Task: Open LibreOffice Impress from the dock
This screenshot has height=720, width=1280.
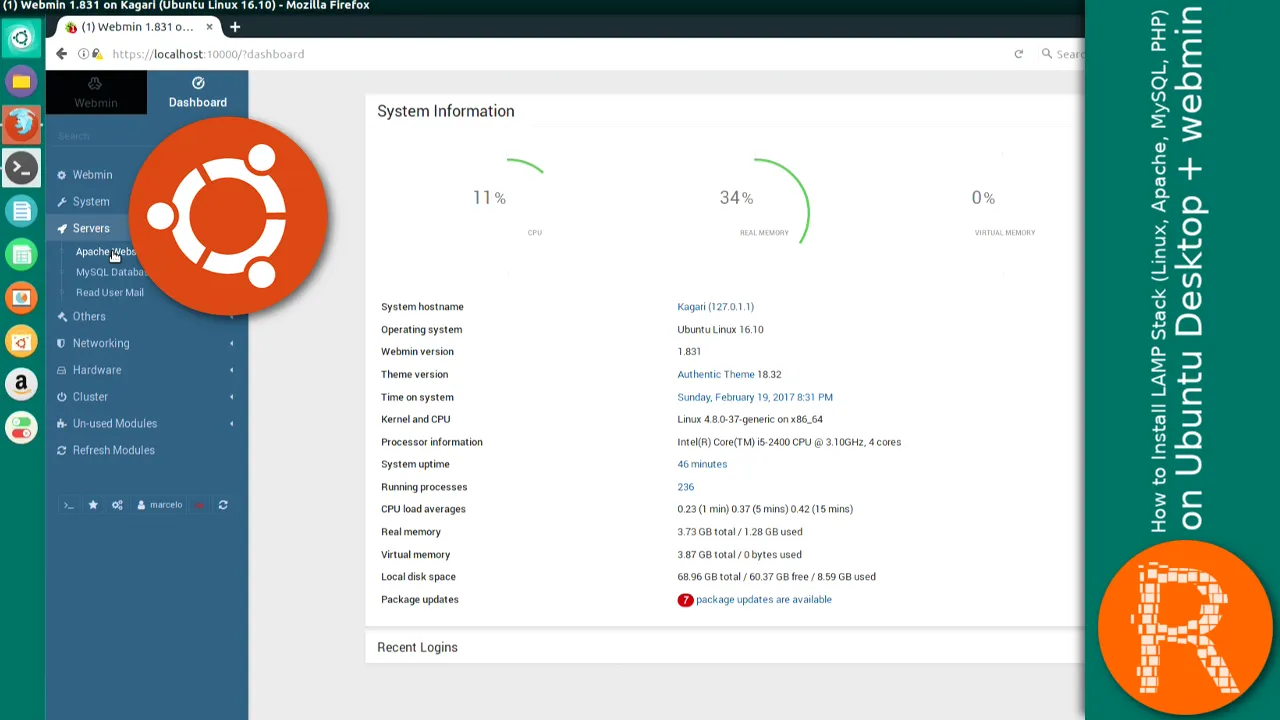Action: pos(21,298)
